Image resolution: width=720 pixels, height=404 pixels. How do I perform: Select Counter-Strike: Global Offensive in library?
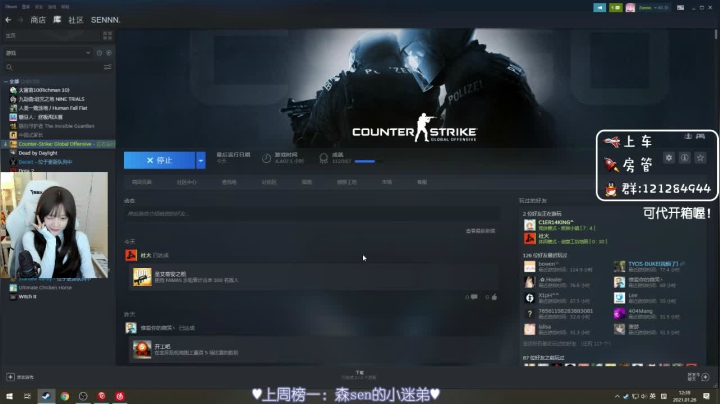point(58,144)
